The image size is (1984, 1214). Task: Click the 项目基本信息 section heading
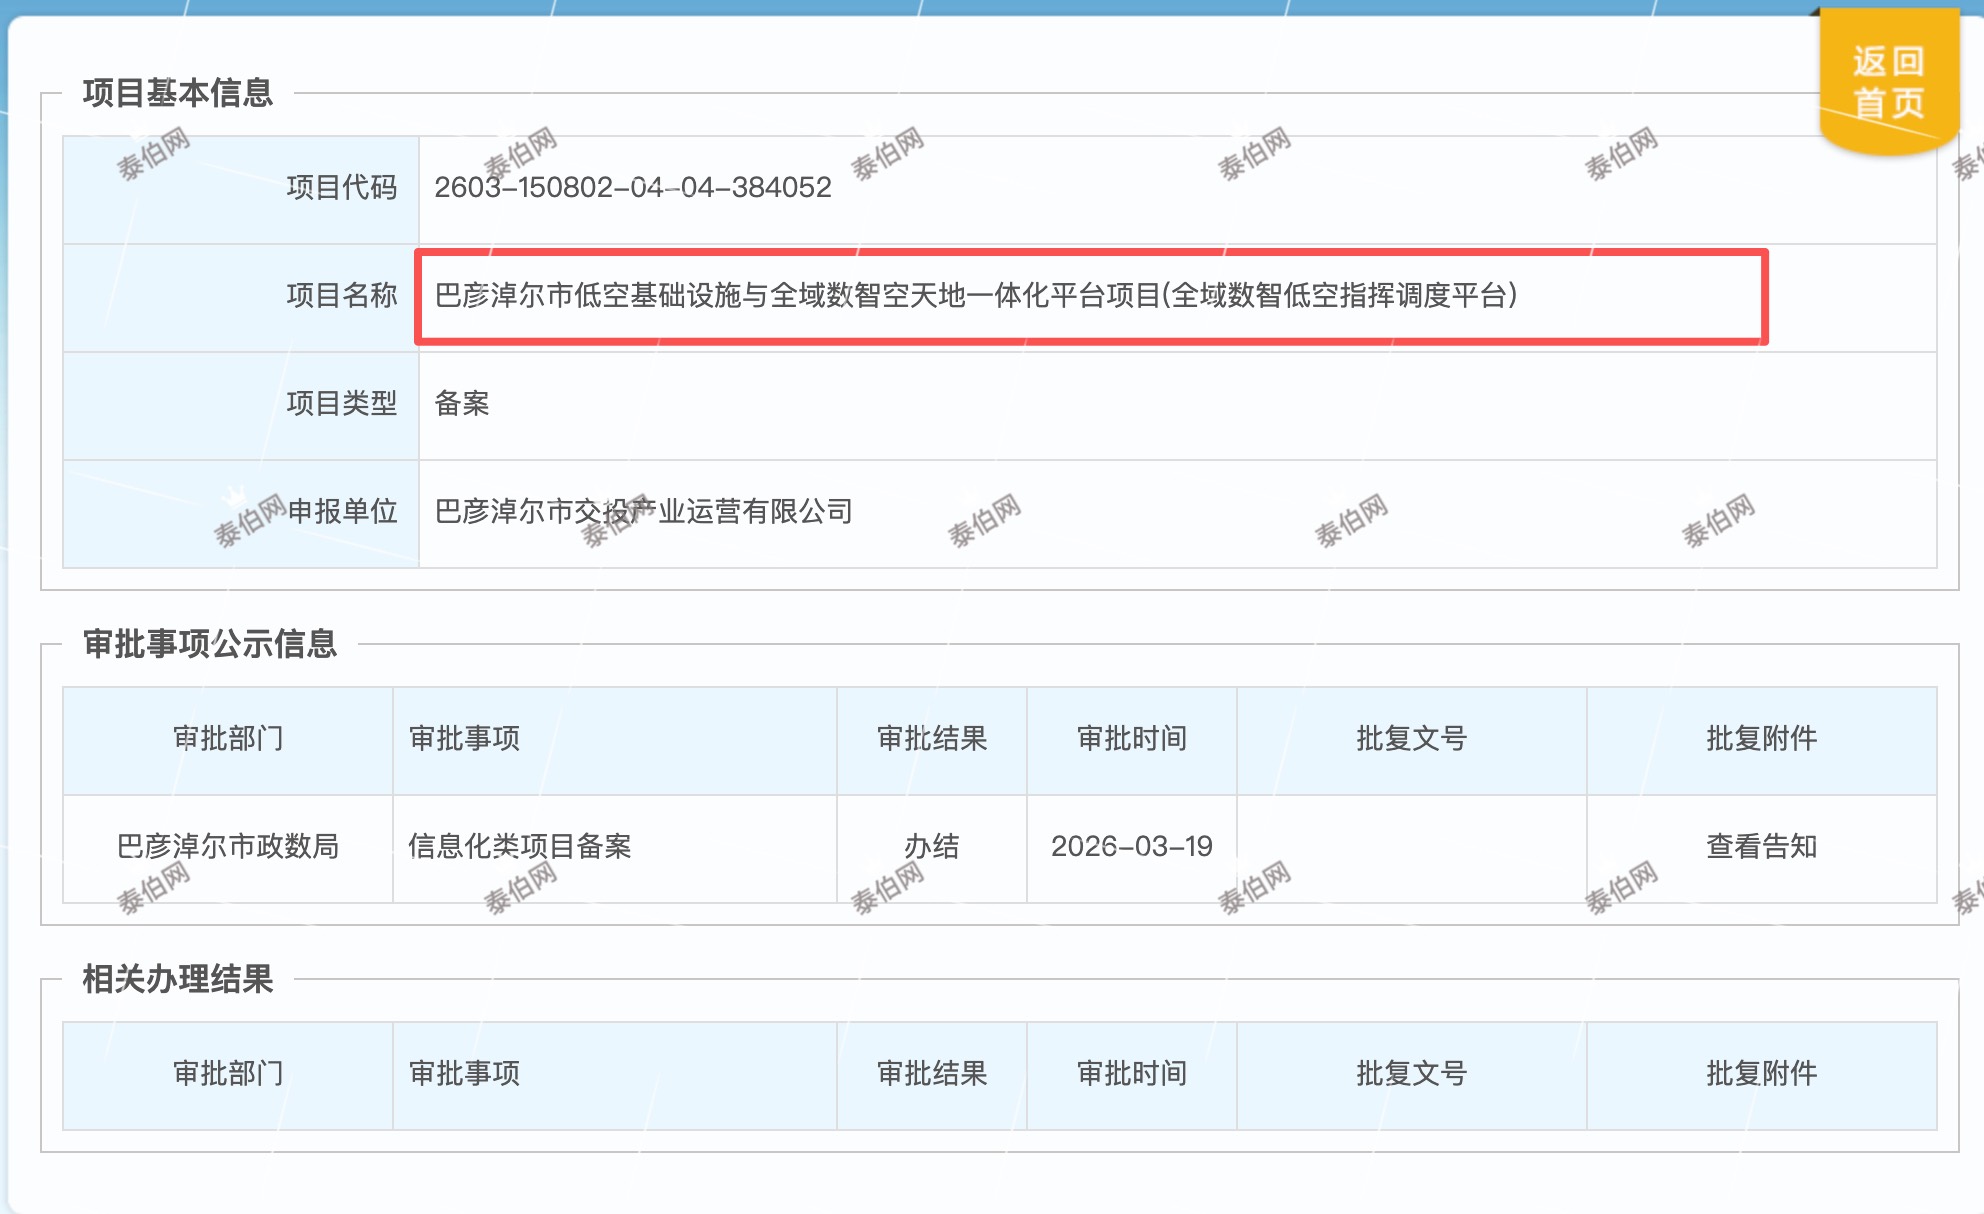[x=177, y=93]
